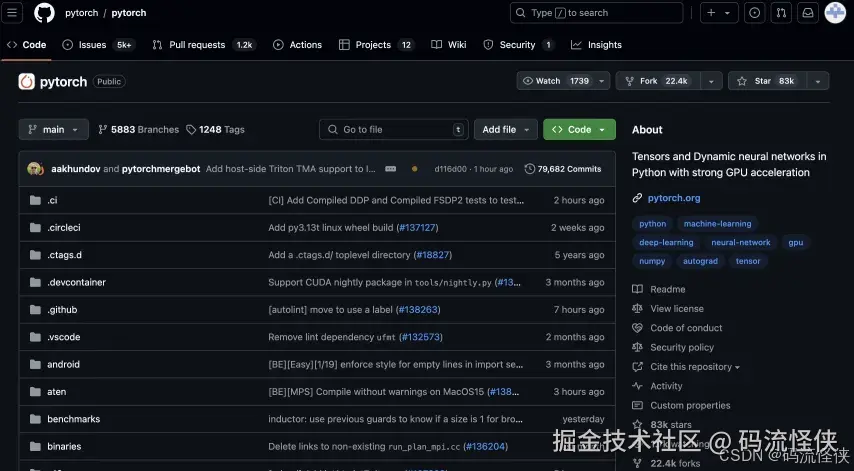The width and height of the screenshot is (854, 471).
Task: Expand Watch notification options arrow
Action: tap(602, 81)
